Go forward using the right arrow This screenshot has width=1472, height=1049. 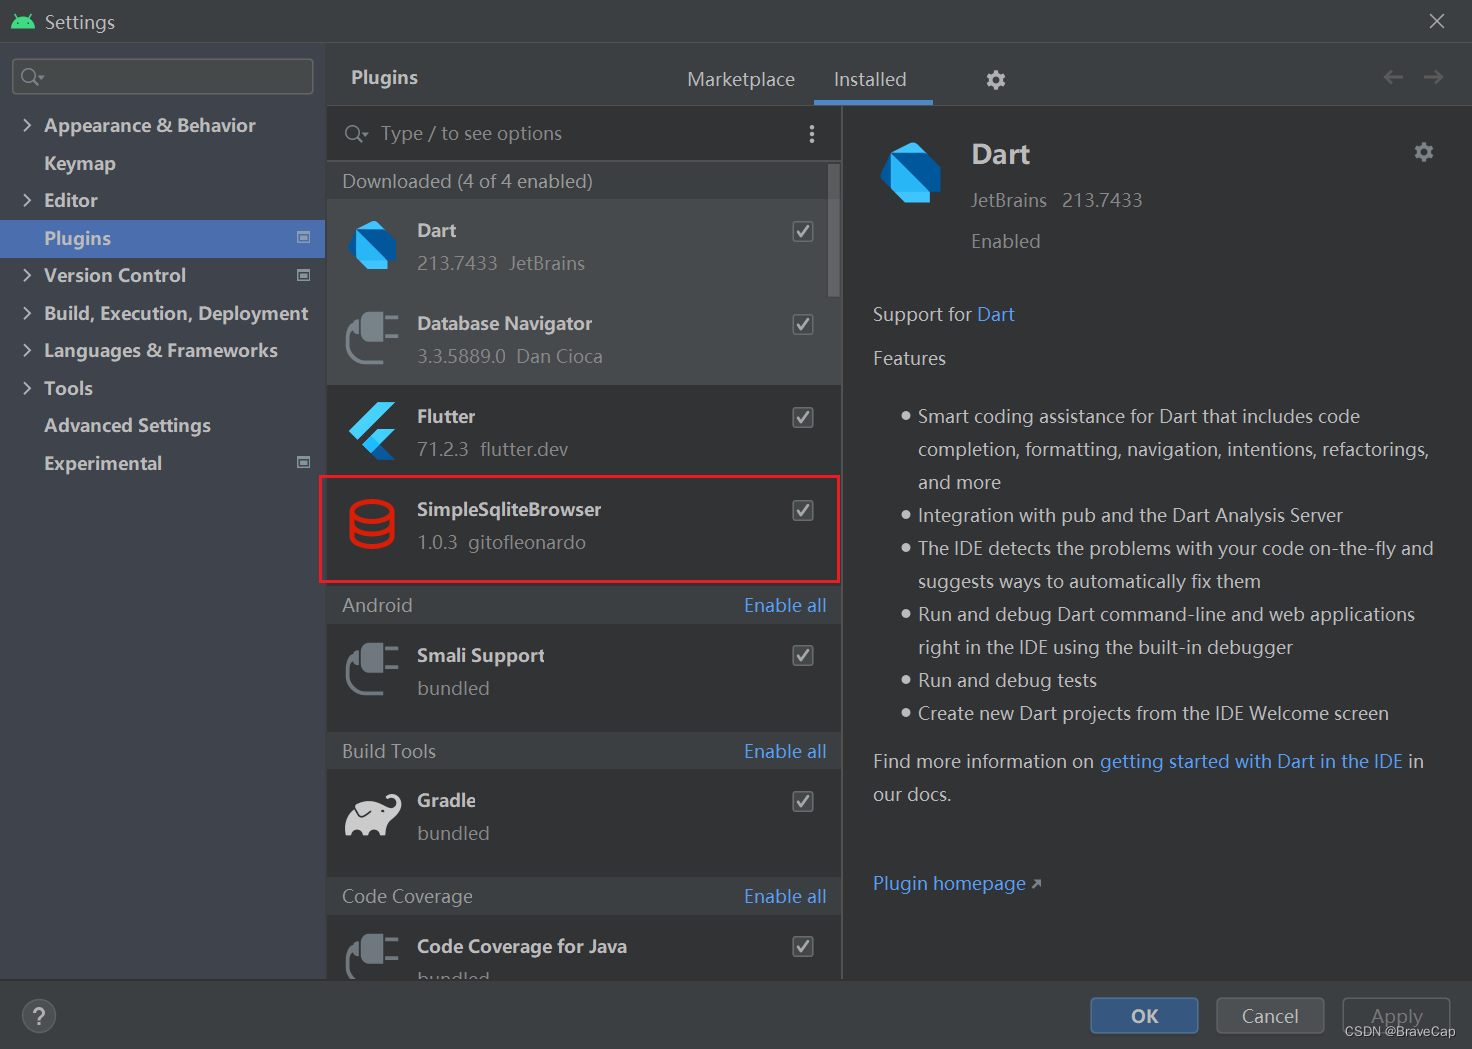(1433, 77)
